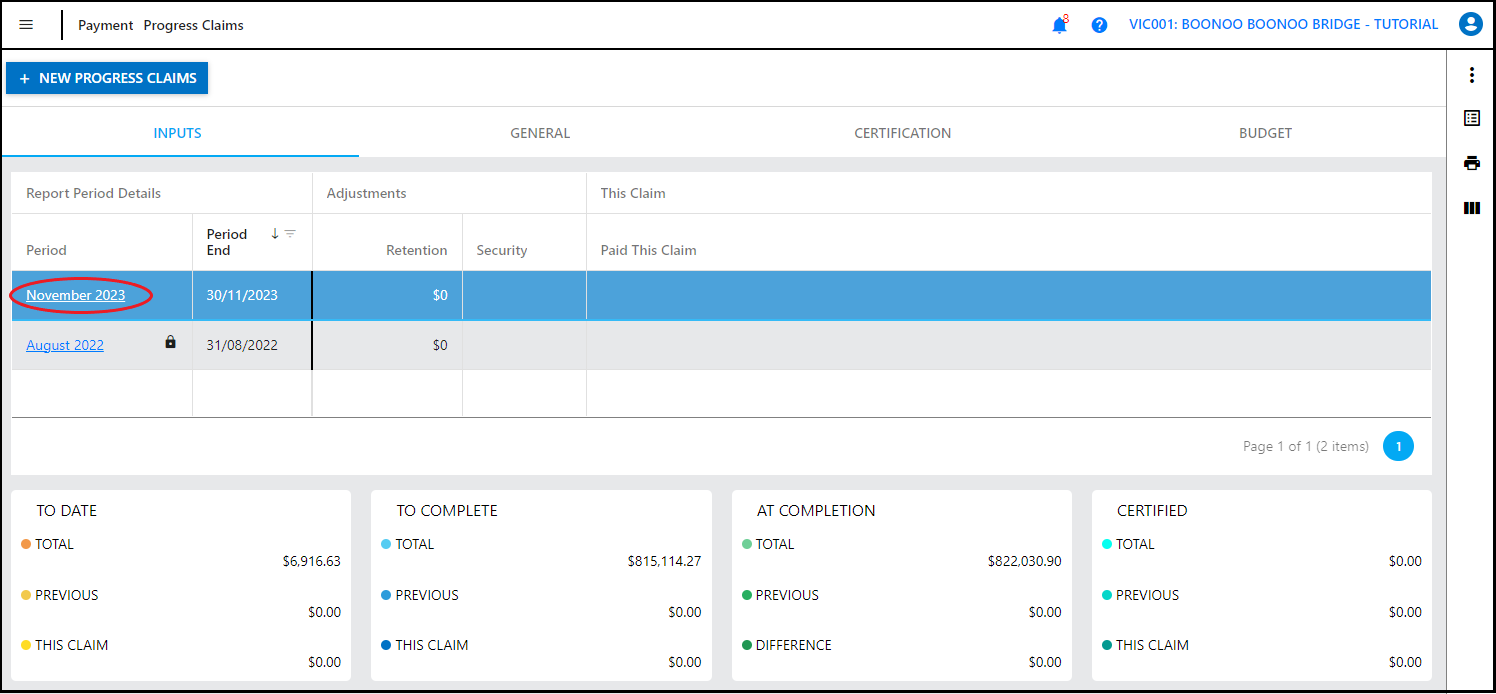Click the Progress Claims breadcrumb

click(x=193, y=25)
